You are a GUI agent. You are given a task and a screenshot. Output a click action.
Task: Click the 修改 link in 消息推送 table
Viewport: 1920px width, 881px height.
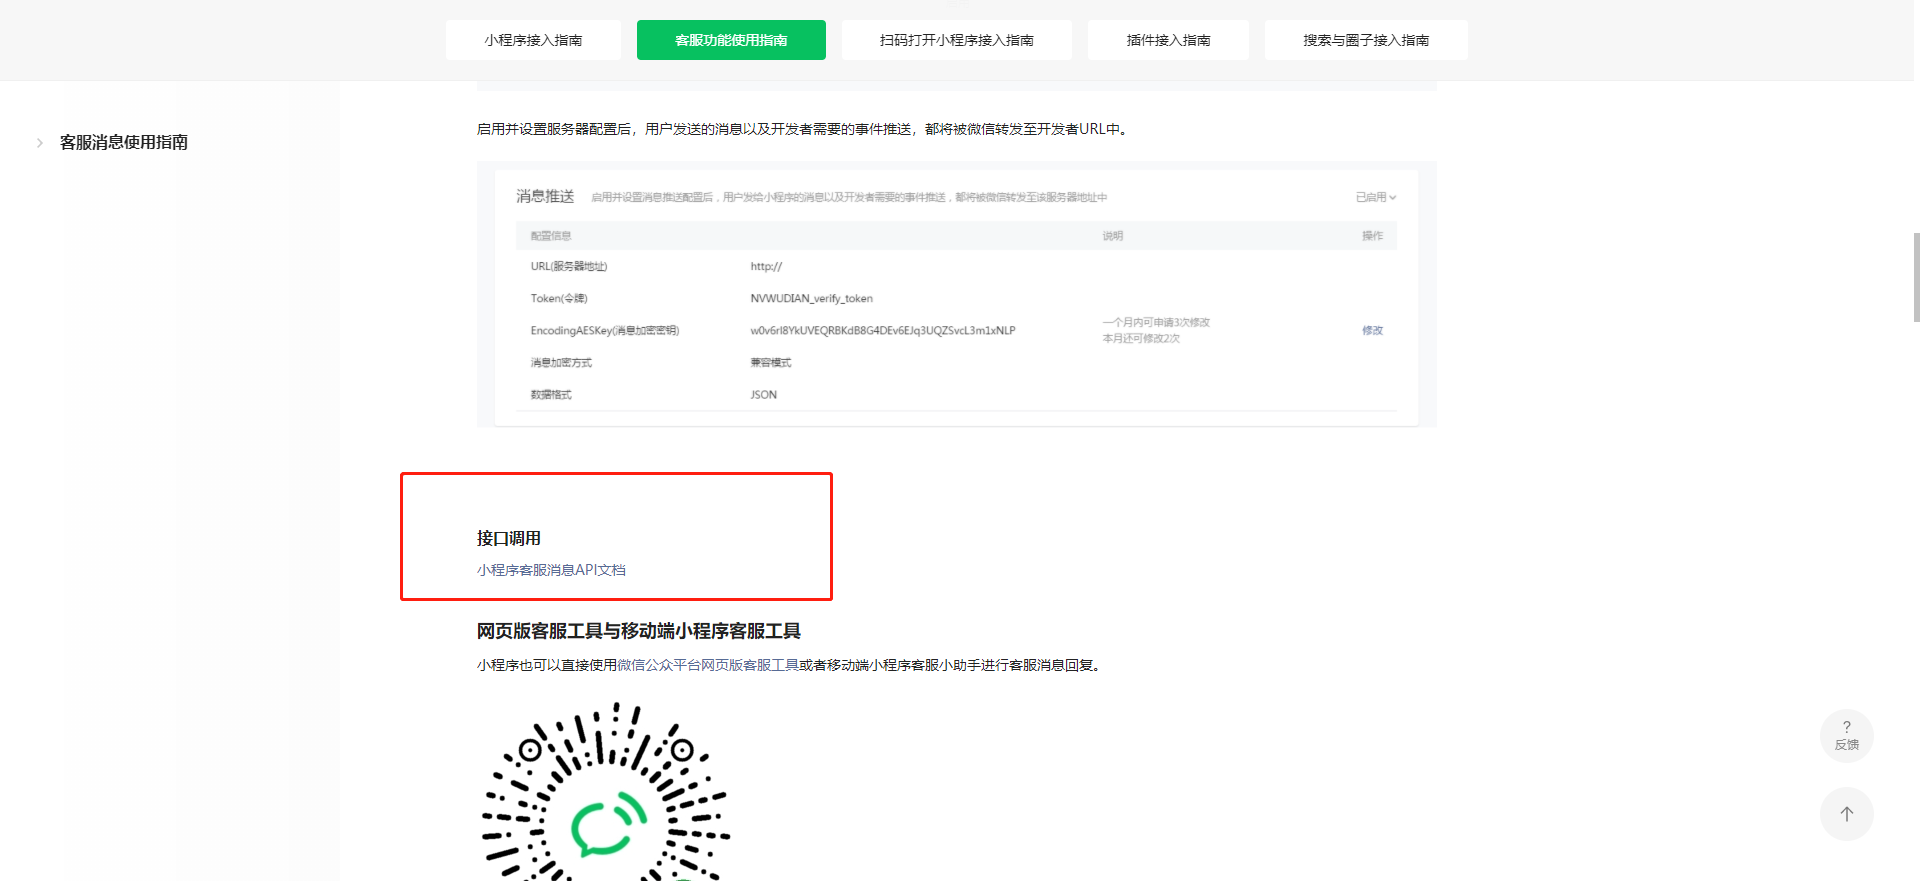[1372, 330]
